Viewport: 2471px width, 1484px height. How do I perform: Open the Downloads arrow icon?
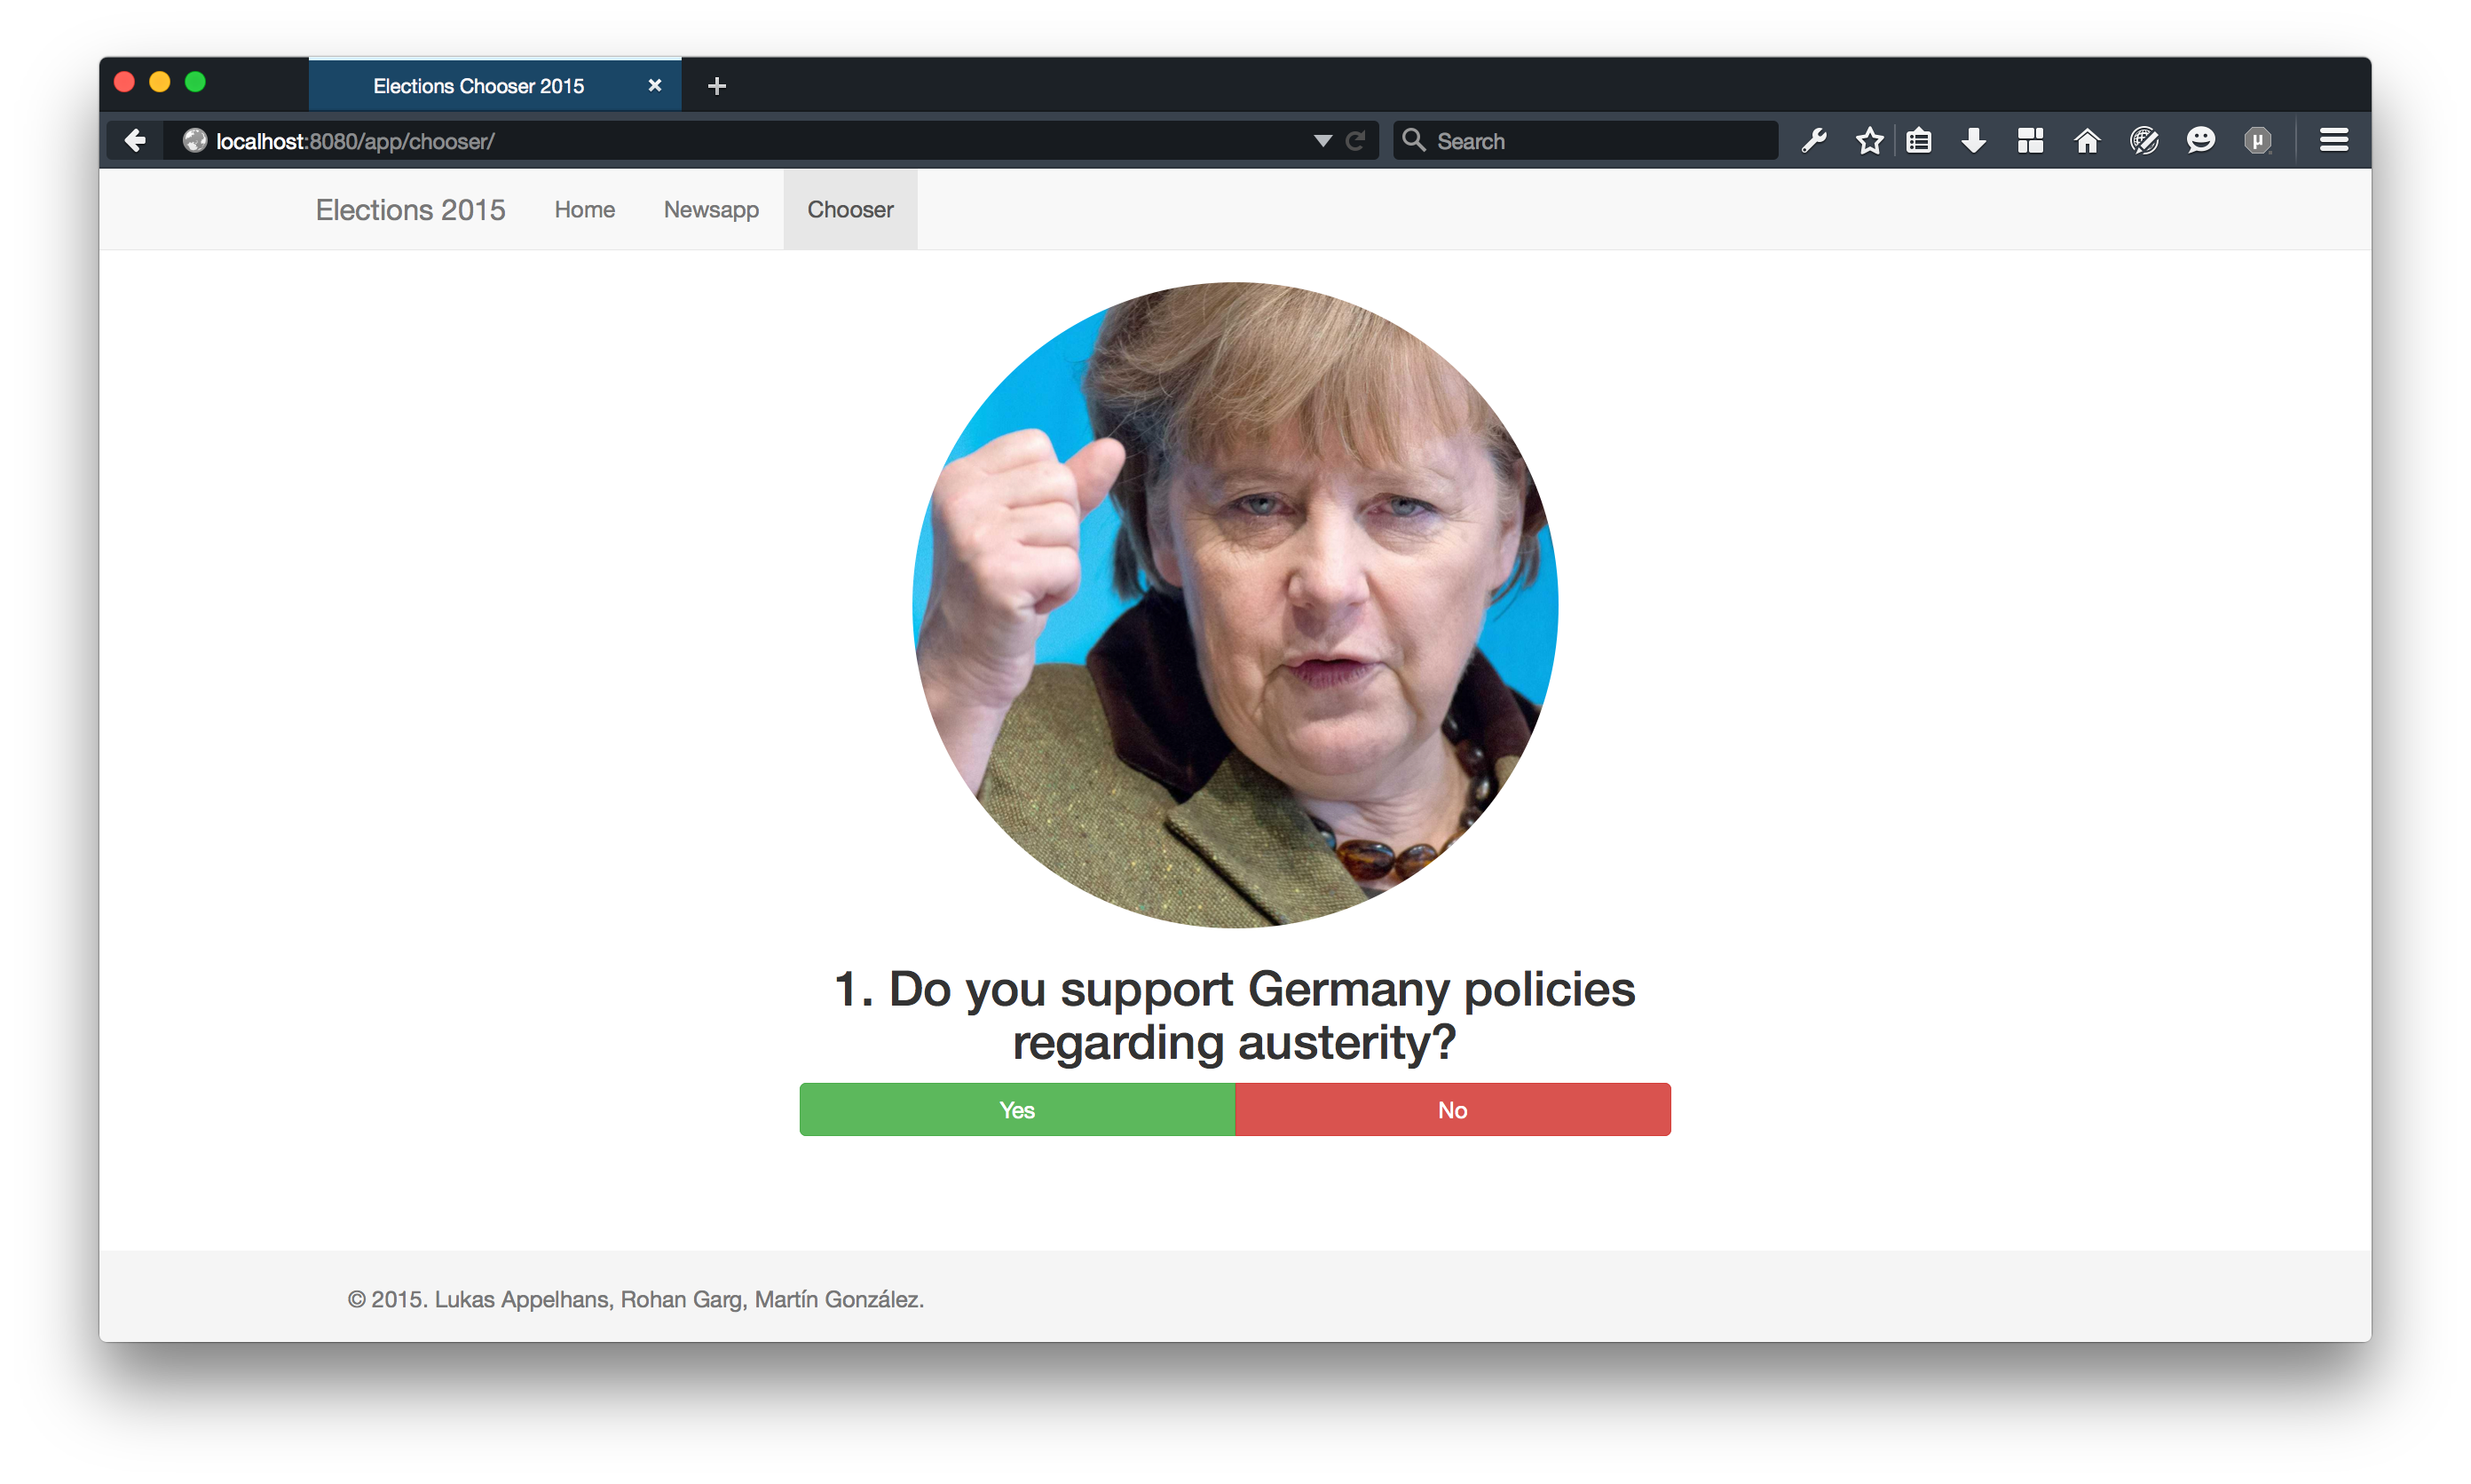(1974, 141)
